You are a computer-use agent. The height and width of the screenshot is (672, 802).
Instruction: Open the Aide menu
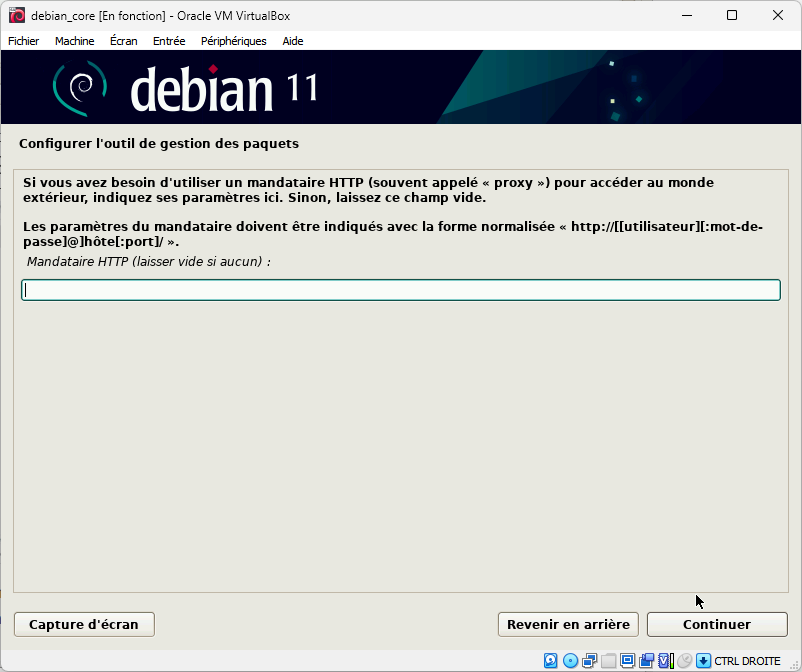(x=293, y=41)
